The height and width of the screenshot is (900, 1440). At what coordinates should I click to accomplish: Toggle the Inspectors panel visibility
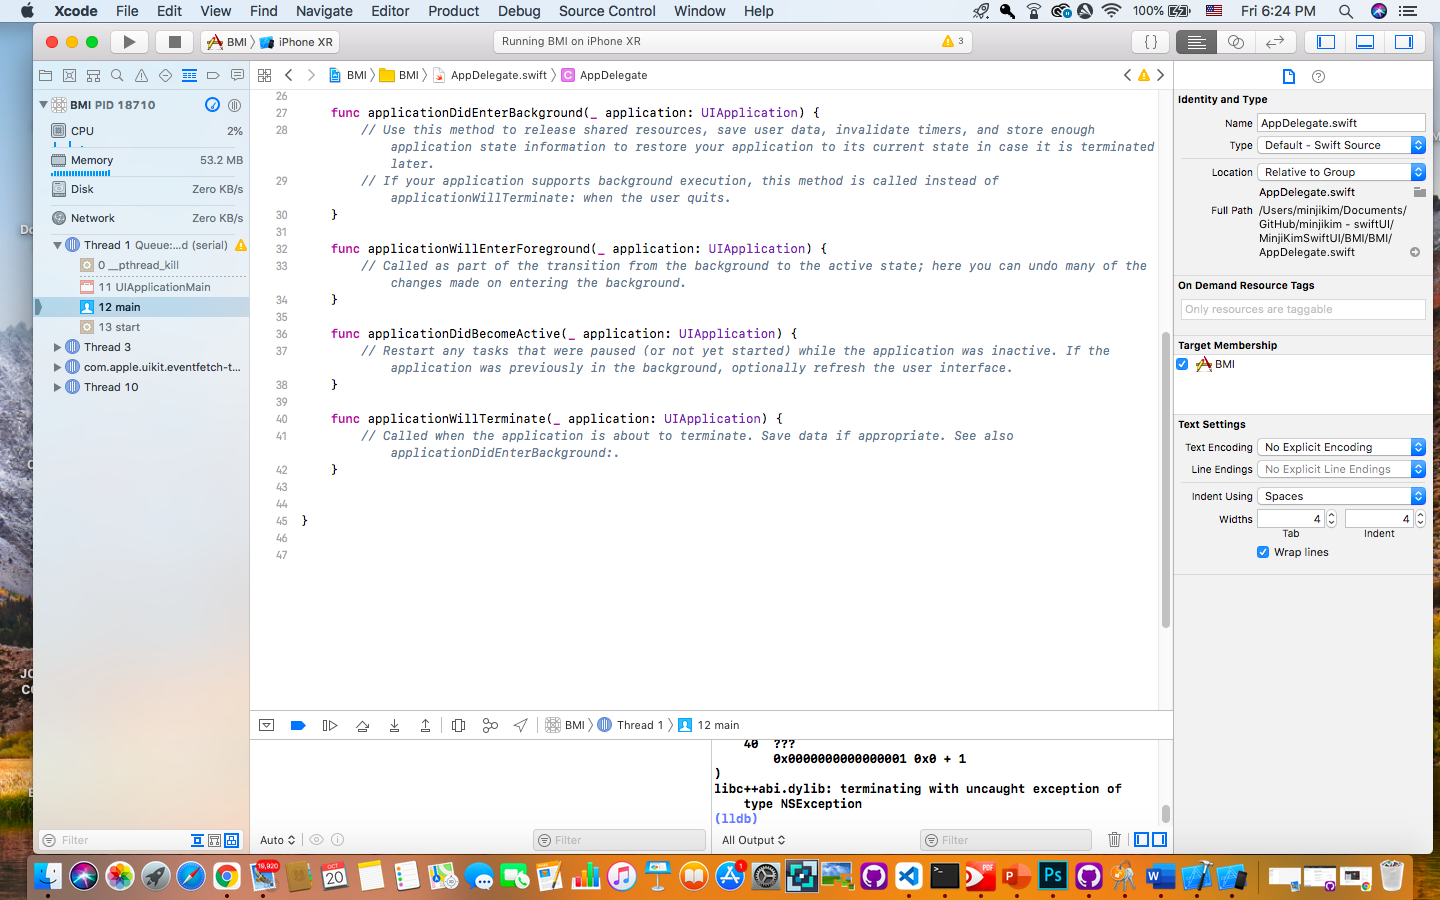(1404, 42)
